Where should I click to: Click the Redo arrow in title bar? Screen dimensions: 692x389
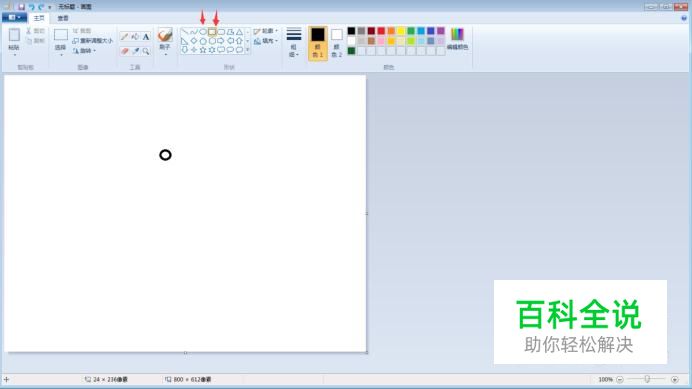[x=41, y=7]
